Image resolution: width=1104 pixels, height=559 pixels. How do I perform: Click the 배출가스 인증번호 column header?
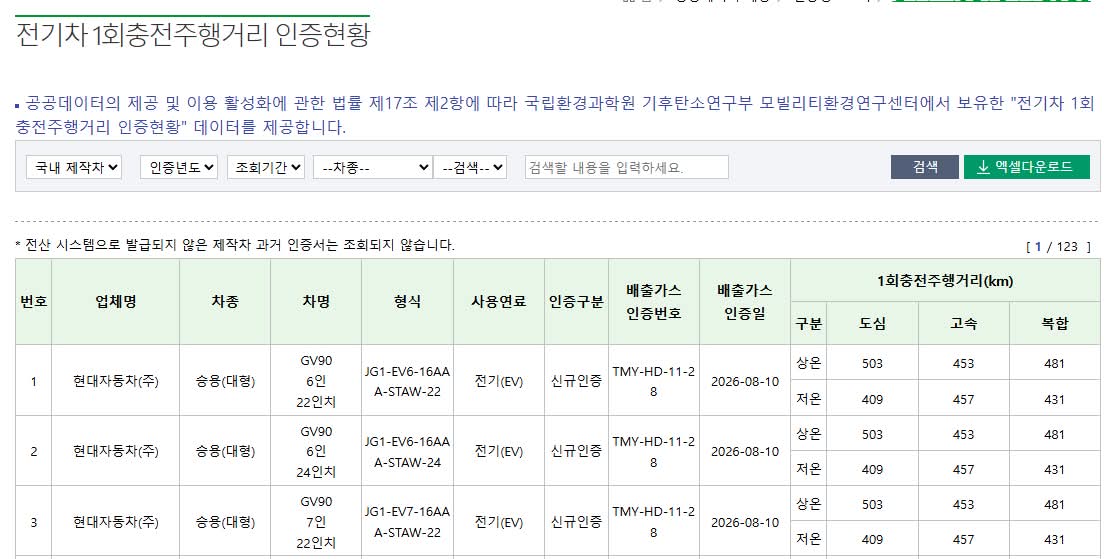[653, 302]
